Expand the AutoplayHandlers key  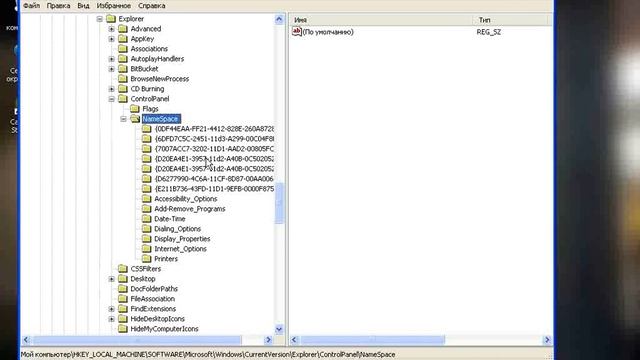[x=111, y=59]
